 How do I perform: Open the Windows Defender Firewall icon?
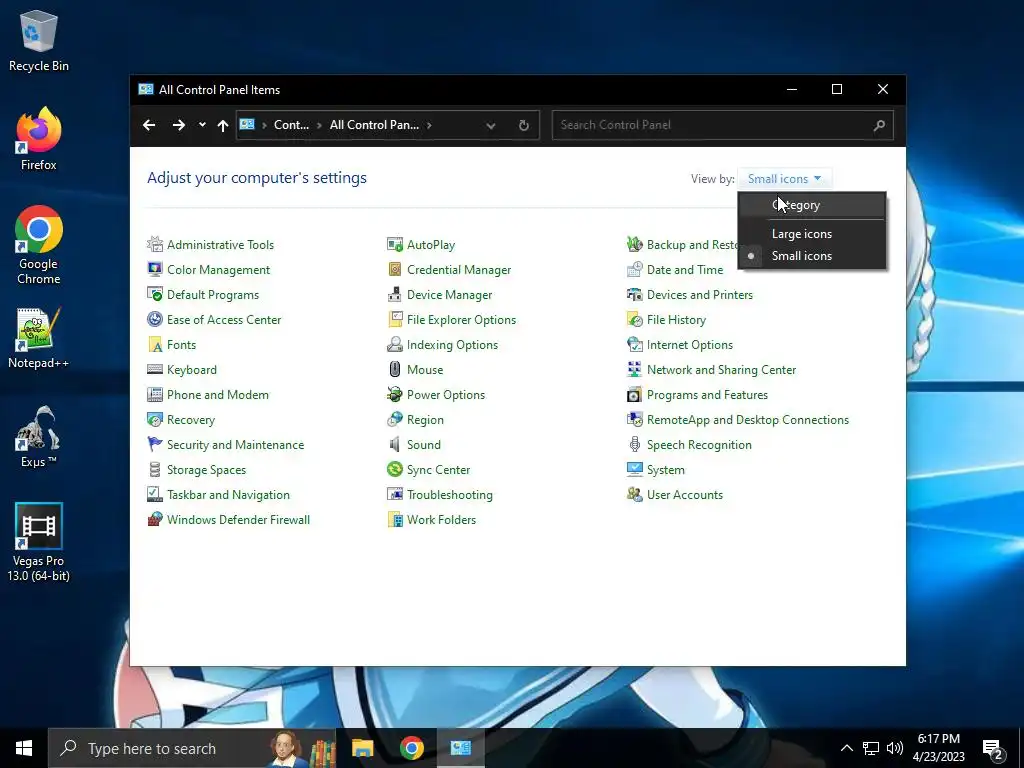point(155,520)
